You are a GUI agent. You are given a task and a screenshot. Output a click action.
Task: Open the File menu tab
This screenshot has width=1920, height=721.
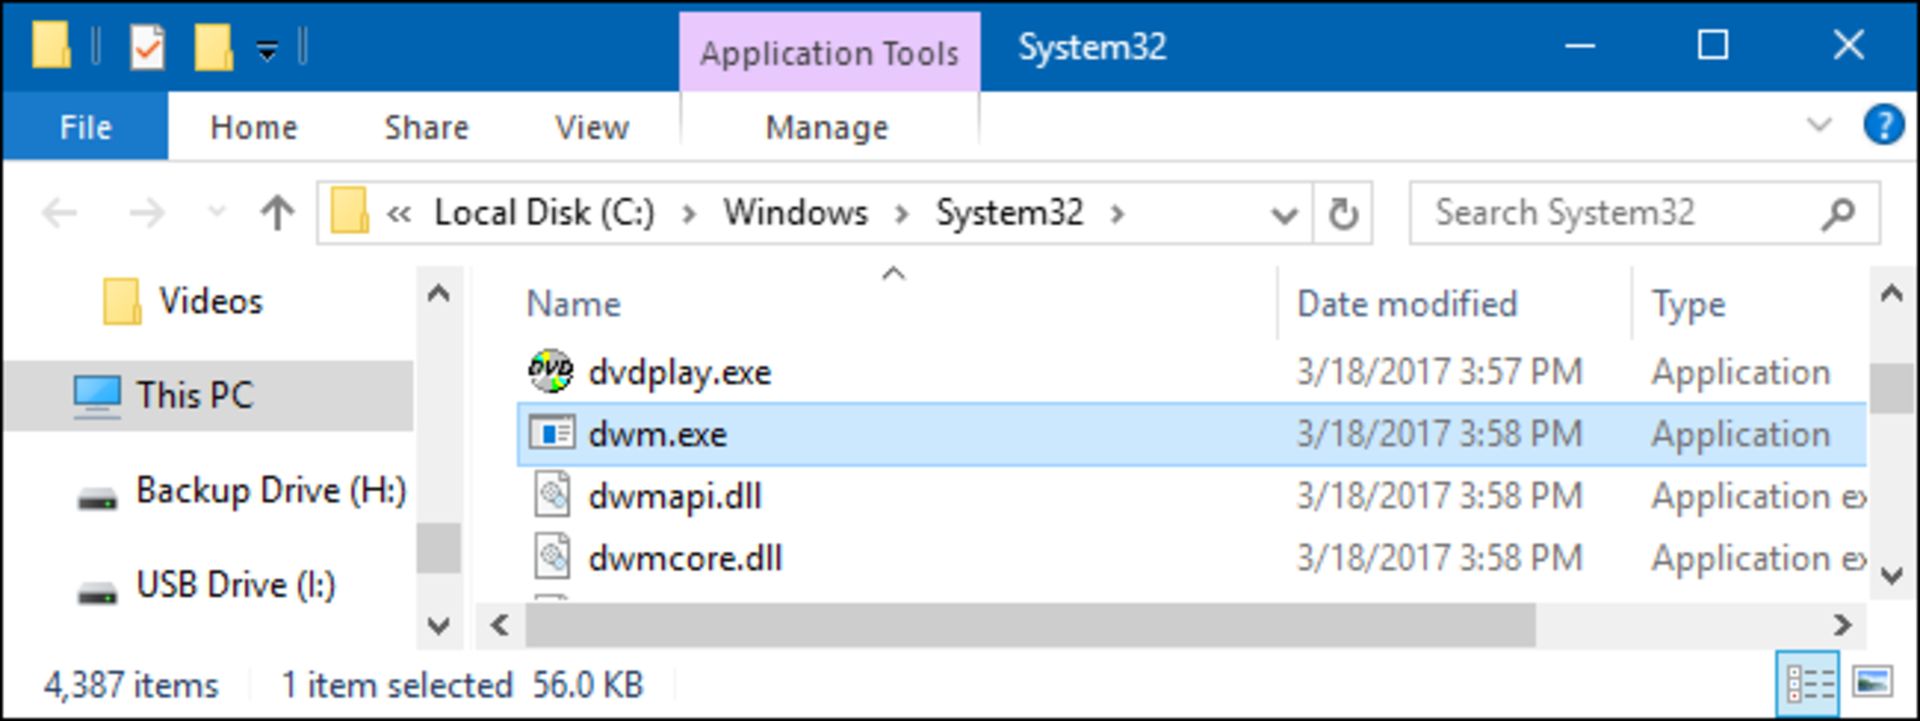(85, 127)
